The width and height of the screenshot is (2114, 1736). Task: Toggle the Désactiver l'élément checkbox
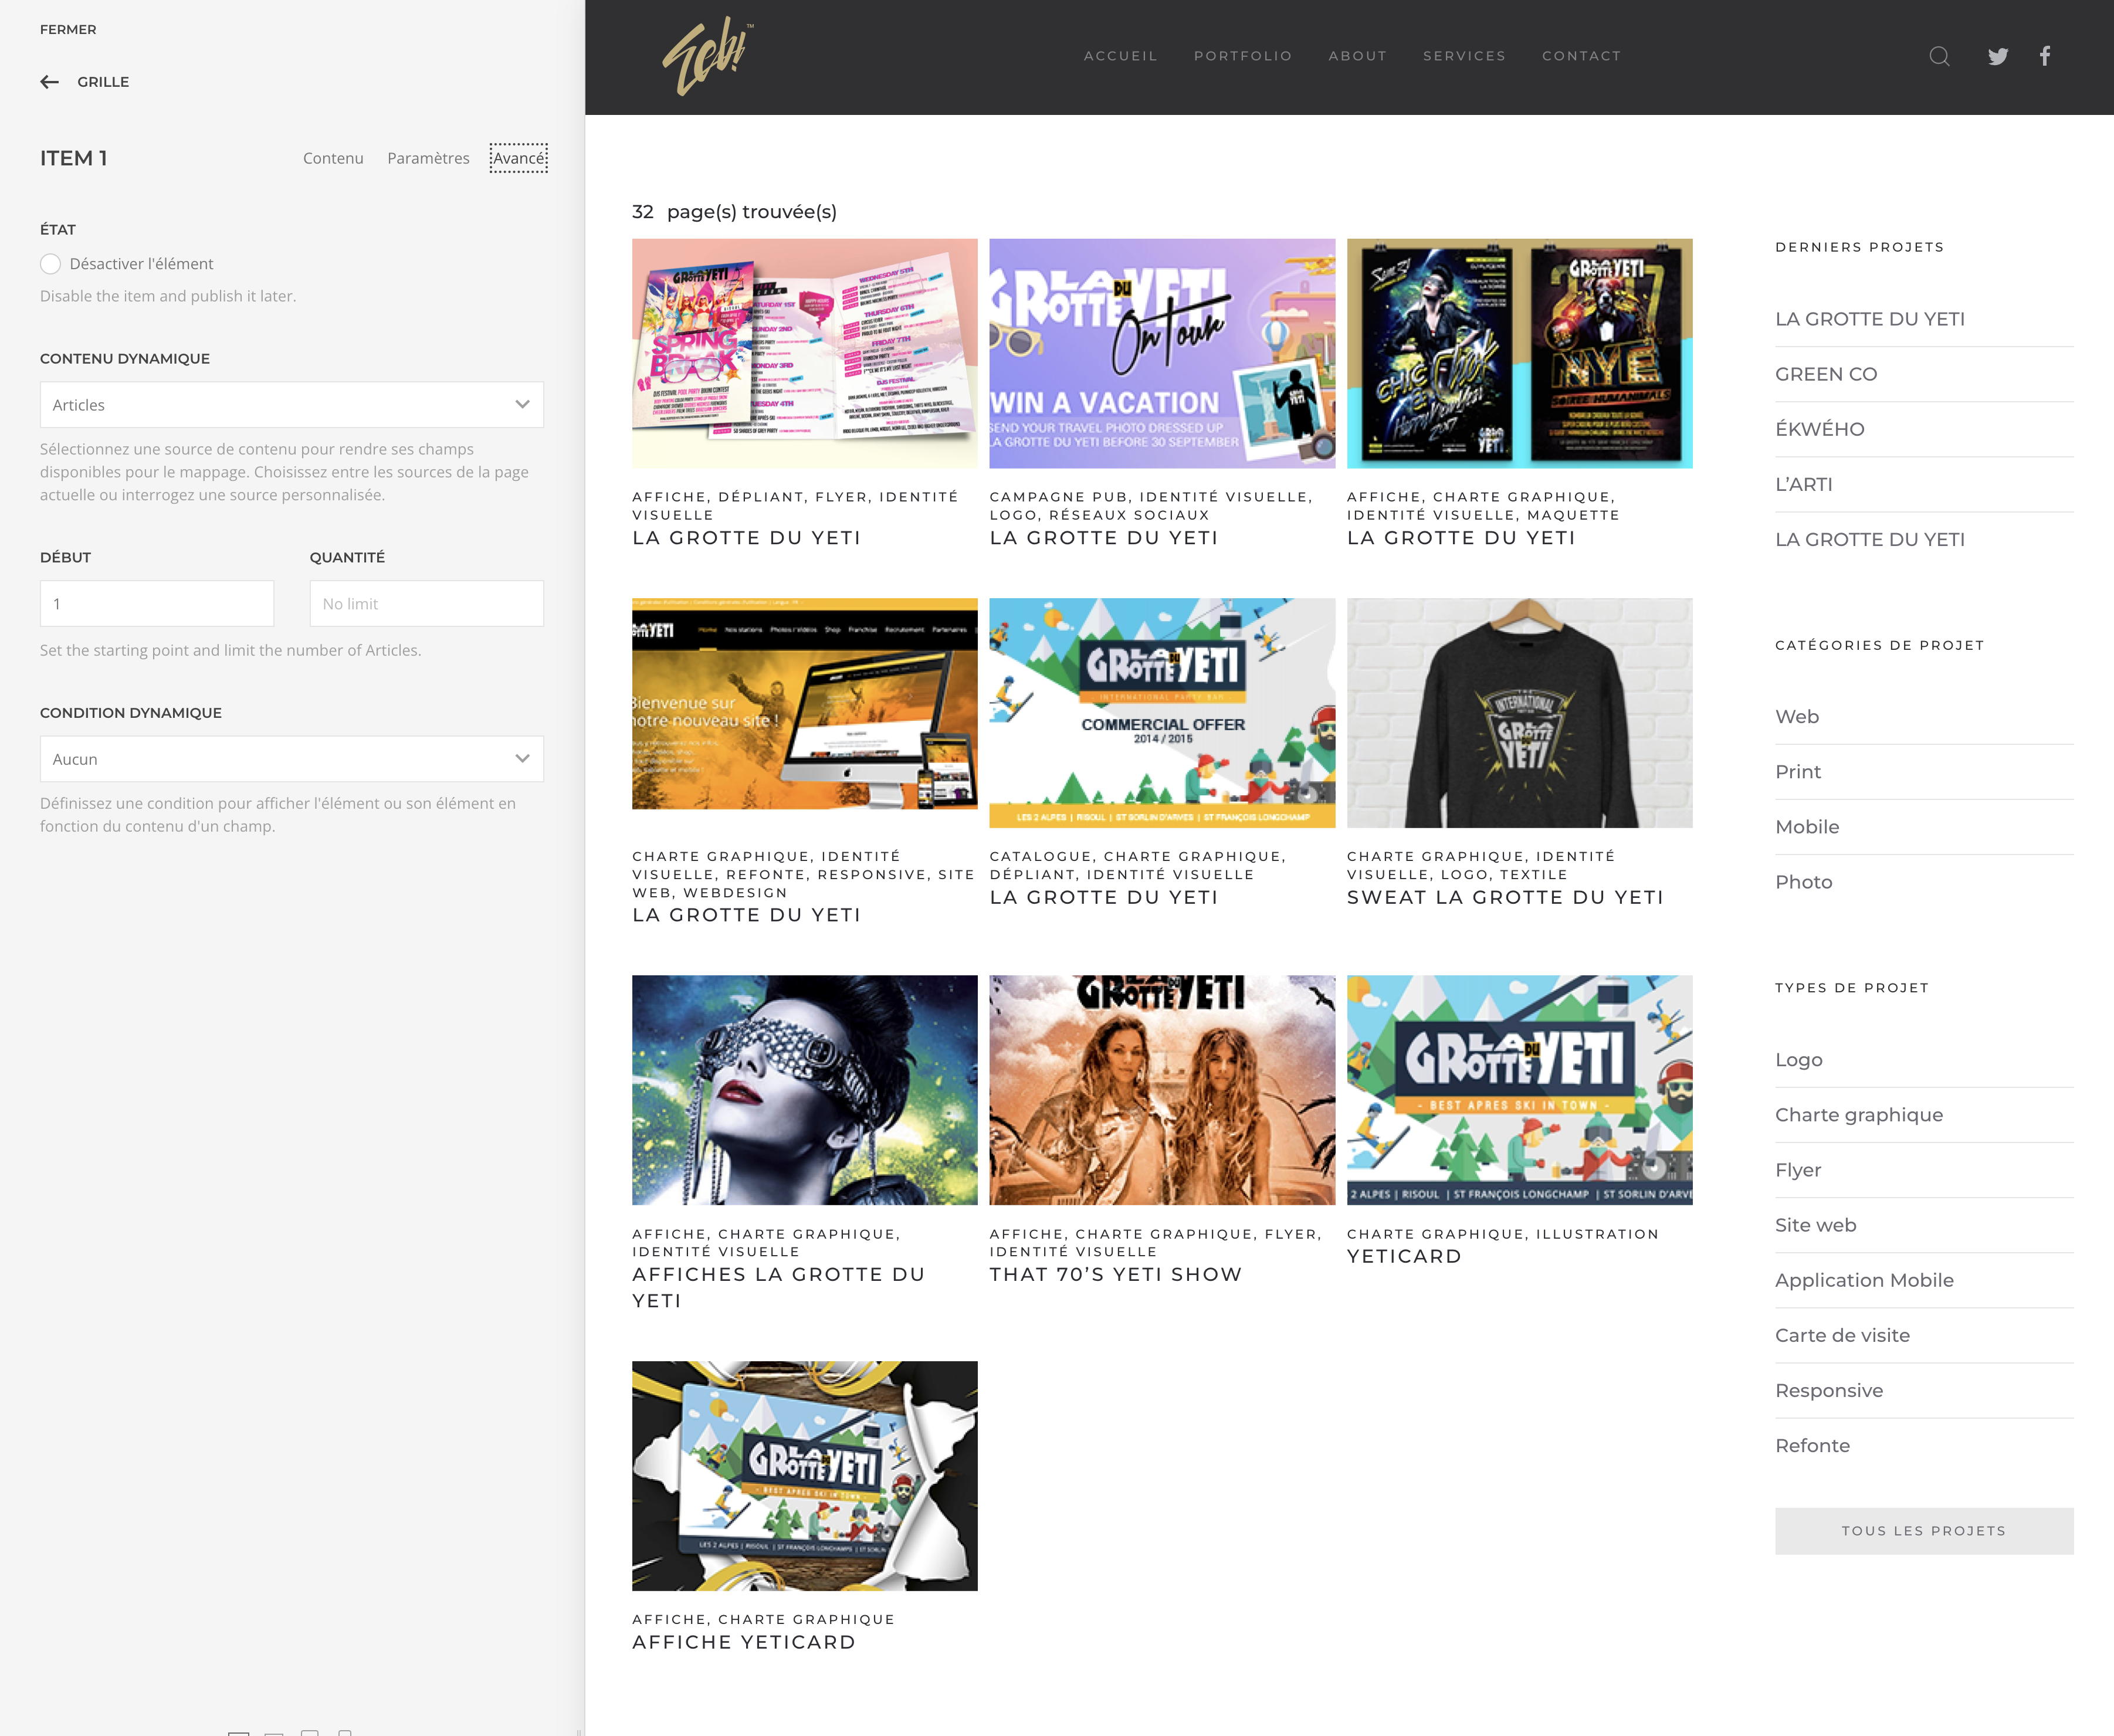(51, 264)
